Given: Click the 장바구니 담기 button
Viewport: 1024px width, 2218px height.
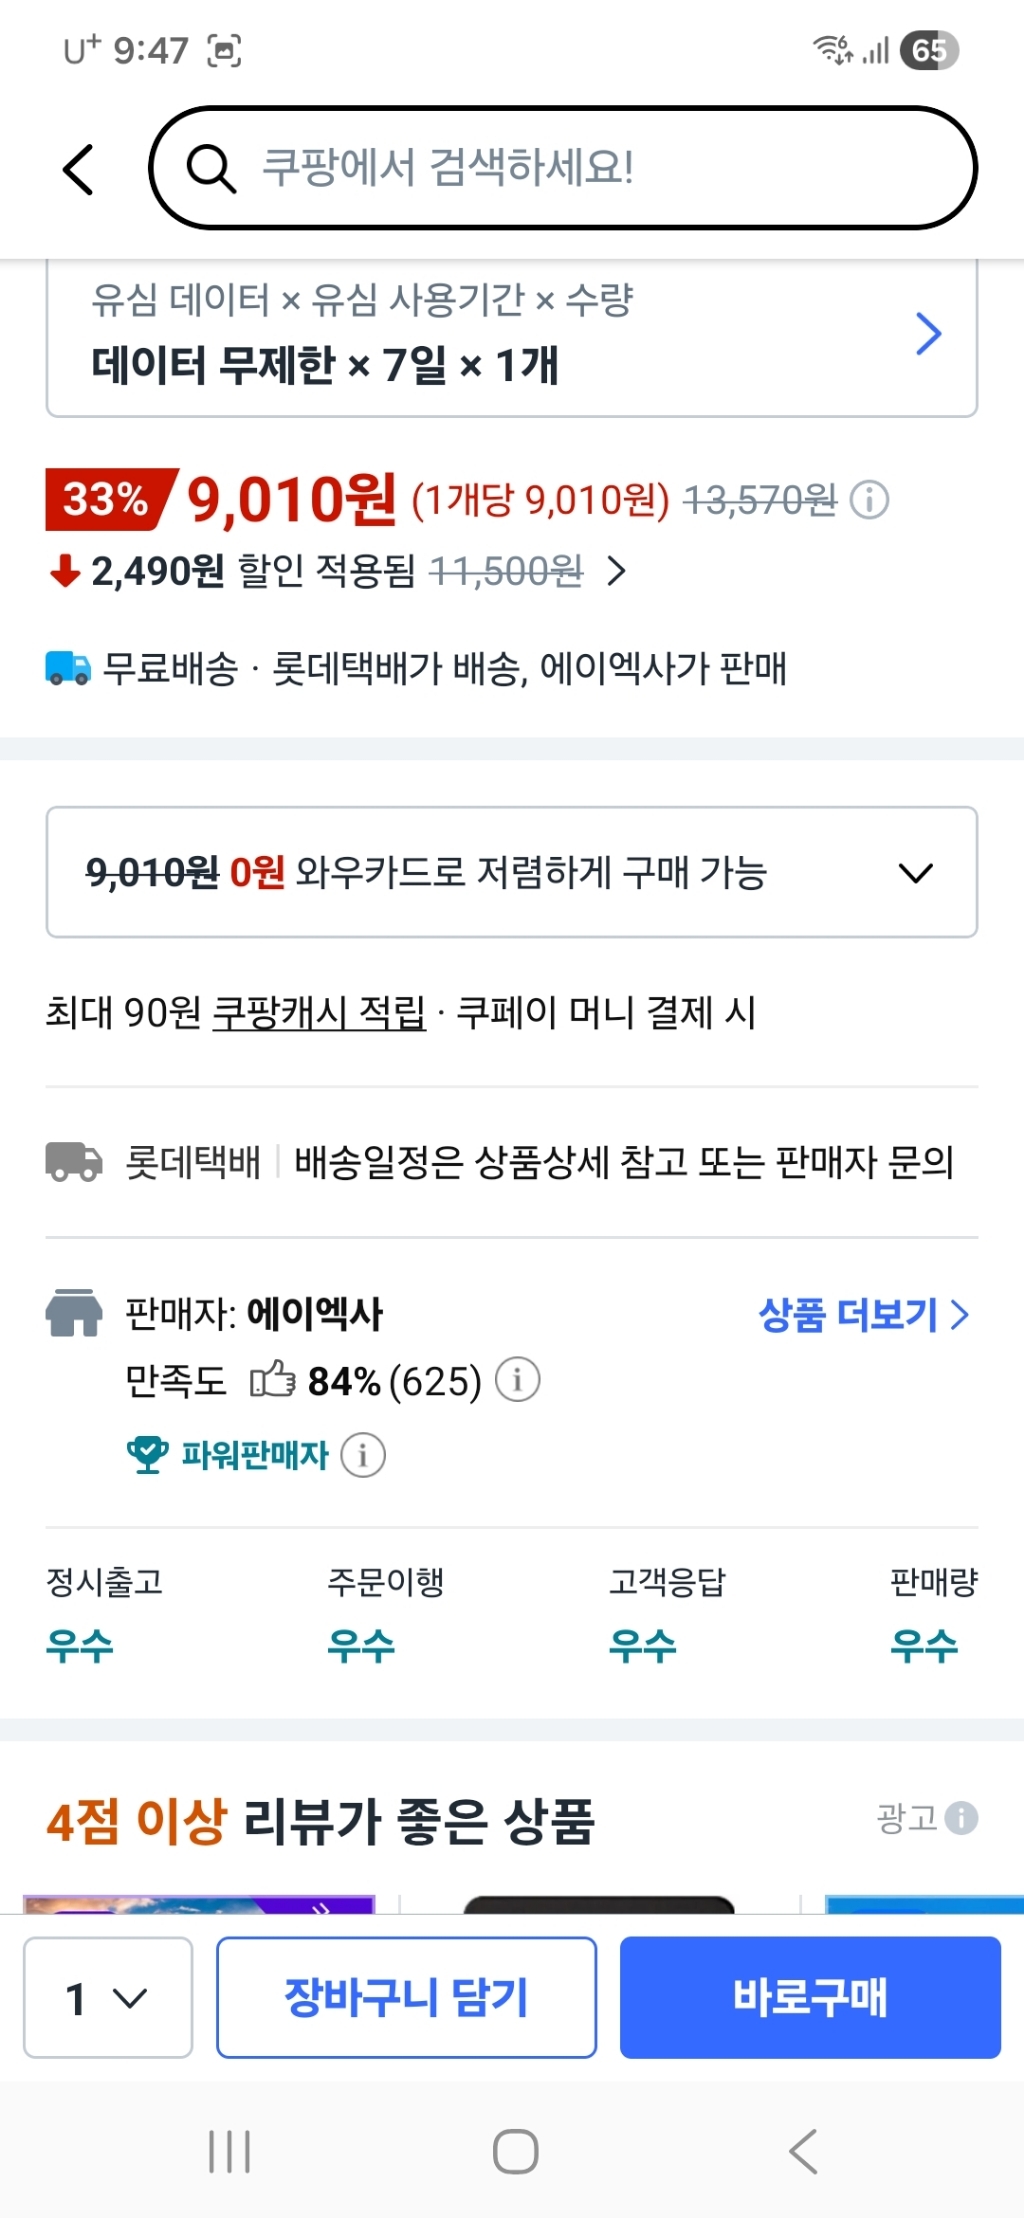Looking at the screenshot, I should click(406, 1999).
